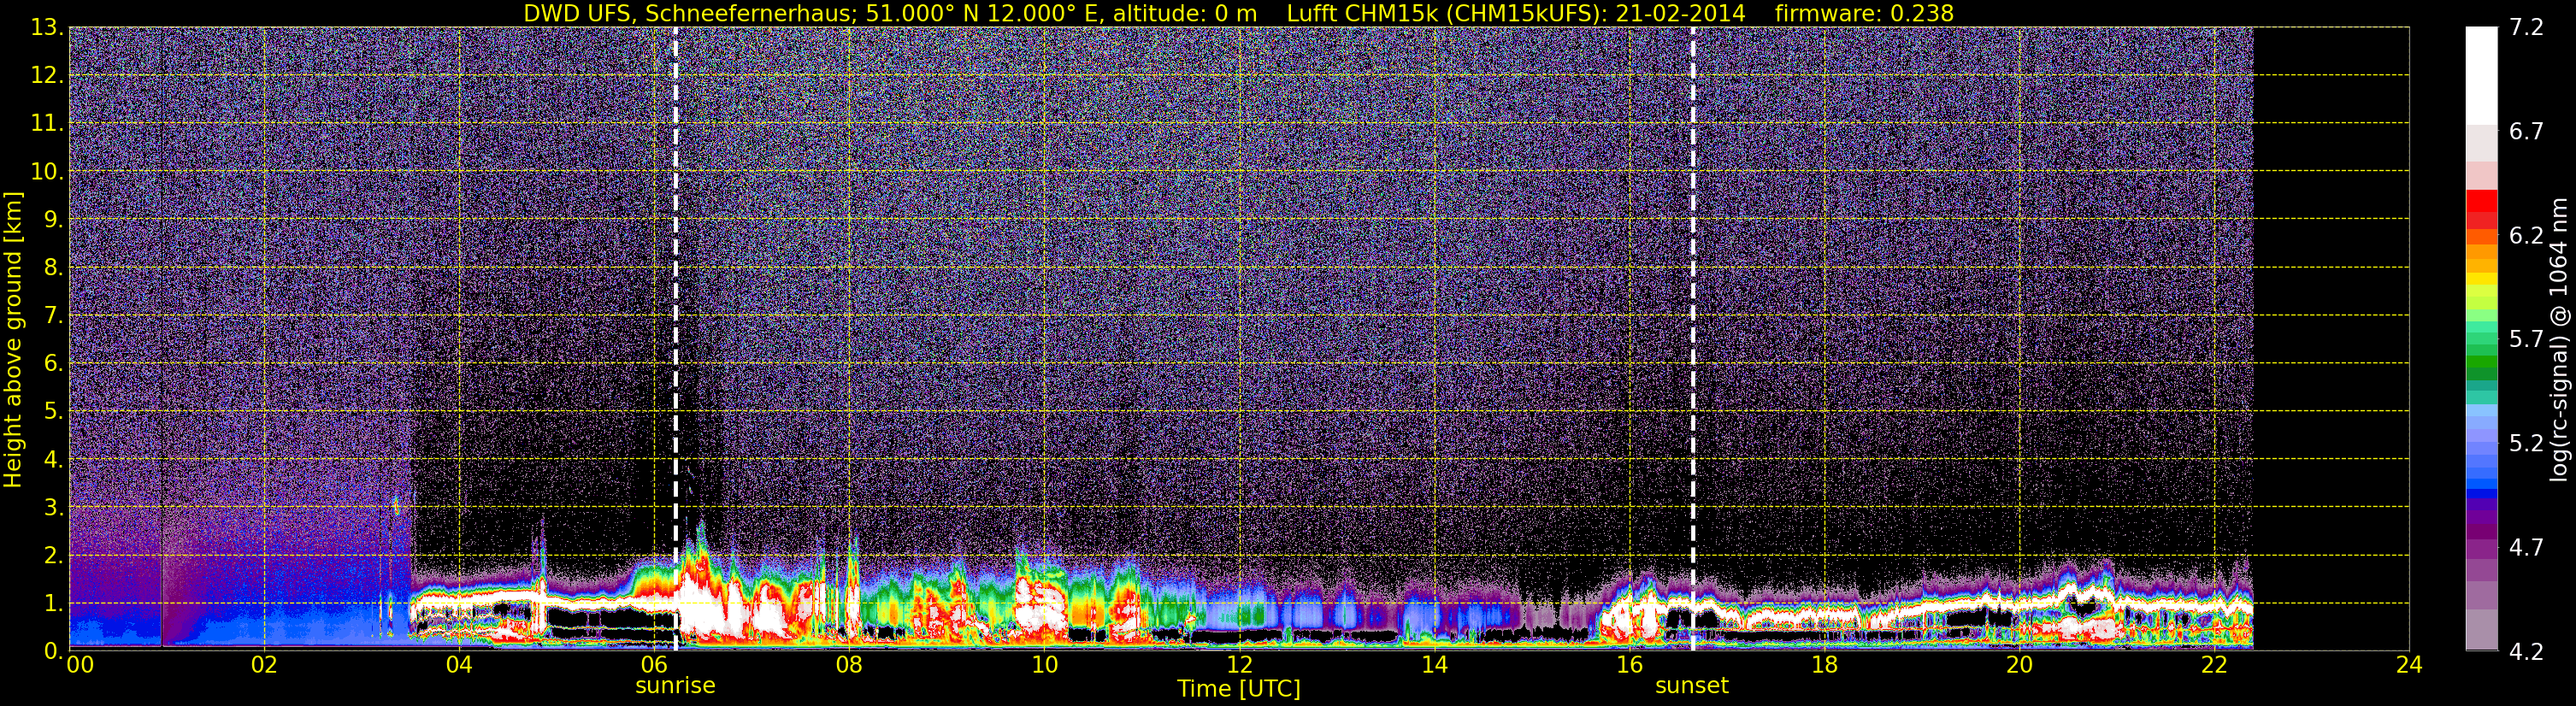
Task: Click the colorbar tick label '4.7'
Action: tap(2526, 548)
